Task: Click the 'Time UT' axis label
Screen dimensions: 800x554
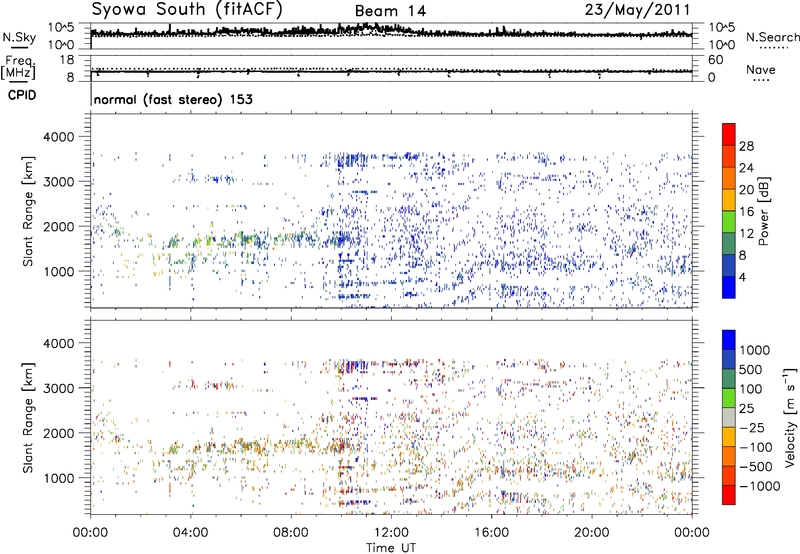Action: point(391,548)
